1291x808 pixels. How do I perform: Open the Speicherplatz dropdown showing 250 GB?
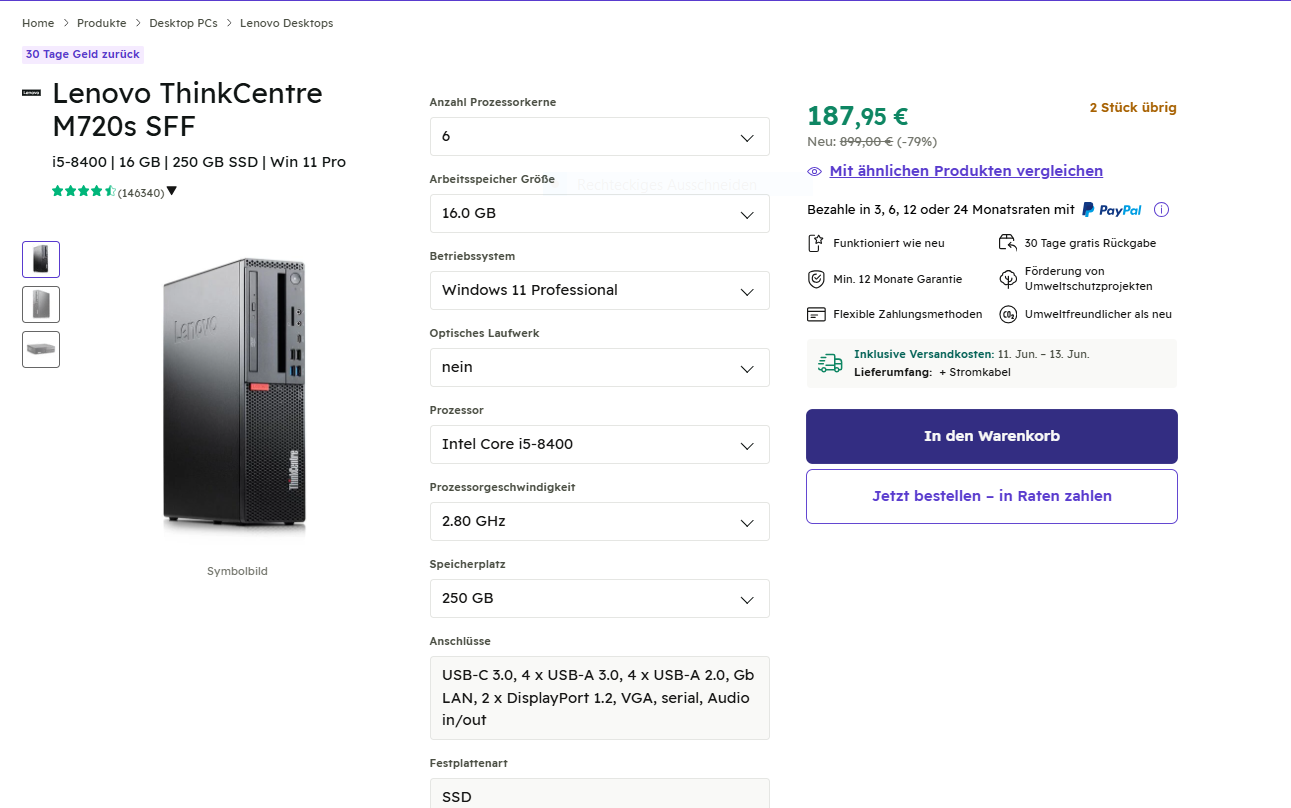click(x=599, y=599)
